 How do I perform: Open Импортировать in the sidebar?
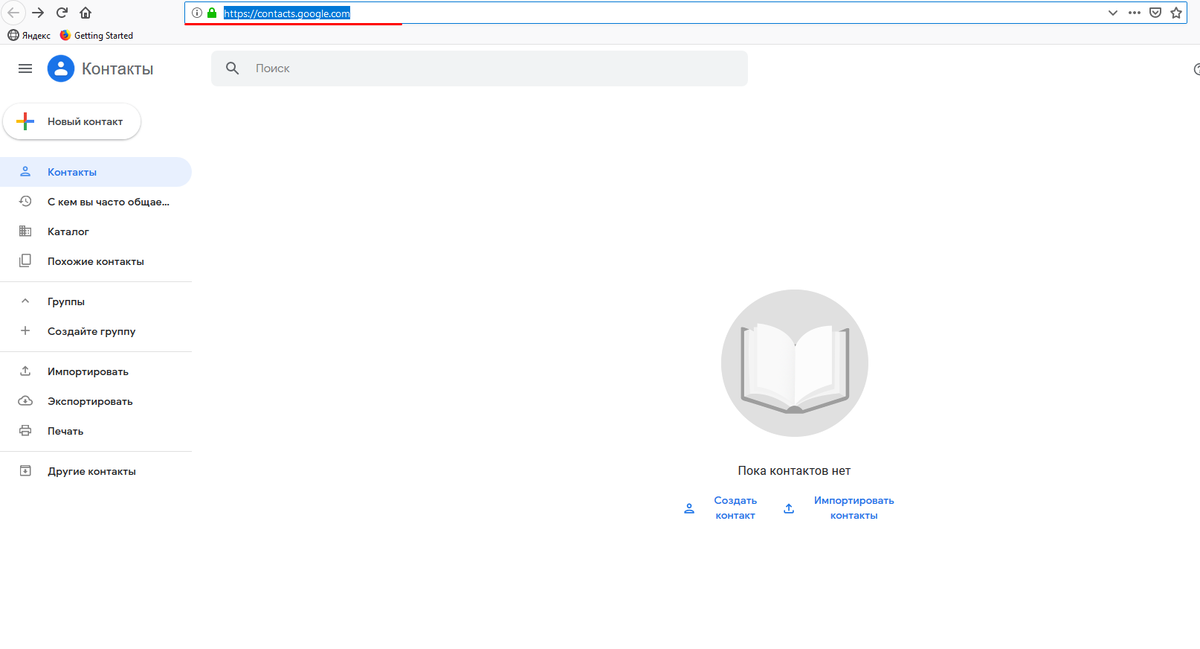coord(96,371)
